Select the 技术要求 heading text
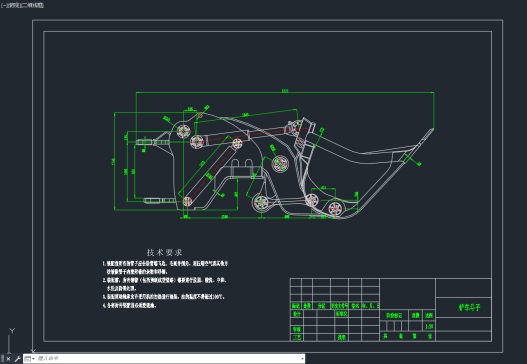Screen dimensions: 527x364 [164, 252]
